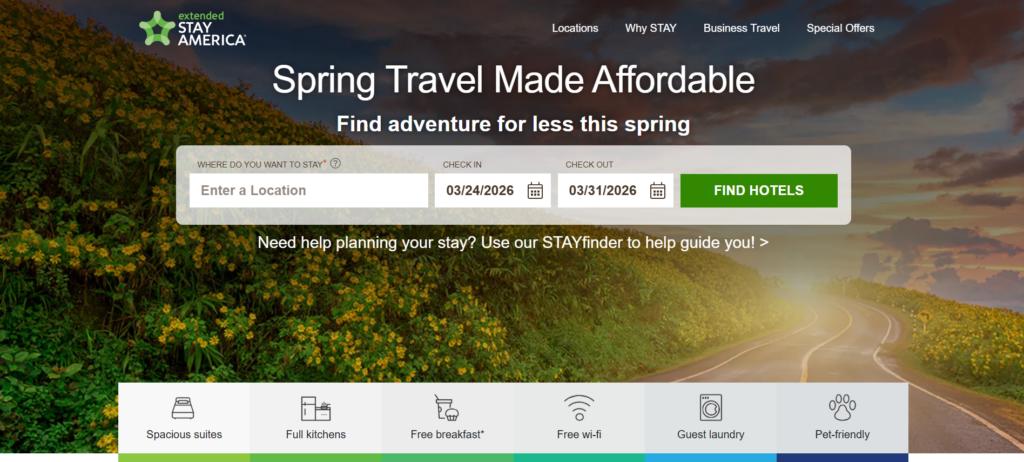The image size is (1024, 462).
Task: Click the FIND HOTELS button
Action: pos(759,191)
